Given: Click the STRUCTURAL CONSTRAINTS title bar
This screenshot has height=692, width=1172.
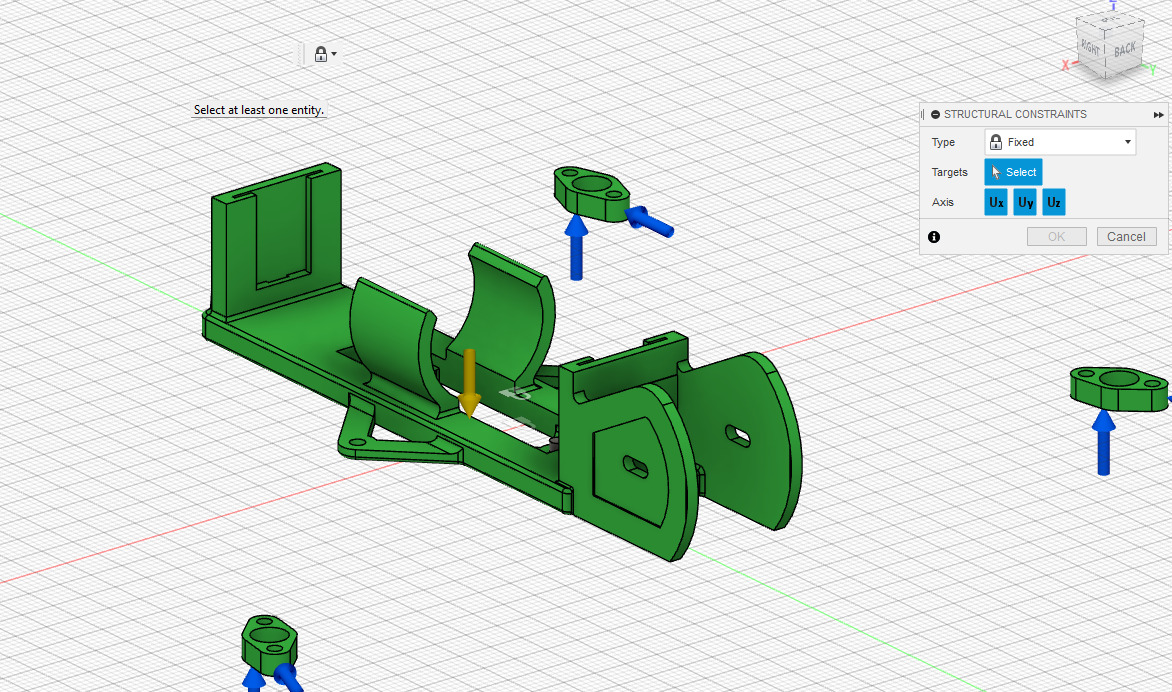Looking at the screenshot, I should (x=1015, y=114).
